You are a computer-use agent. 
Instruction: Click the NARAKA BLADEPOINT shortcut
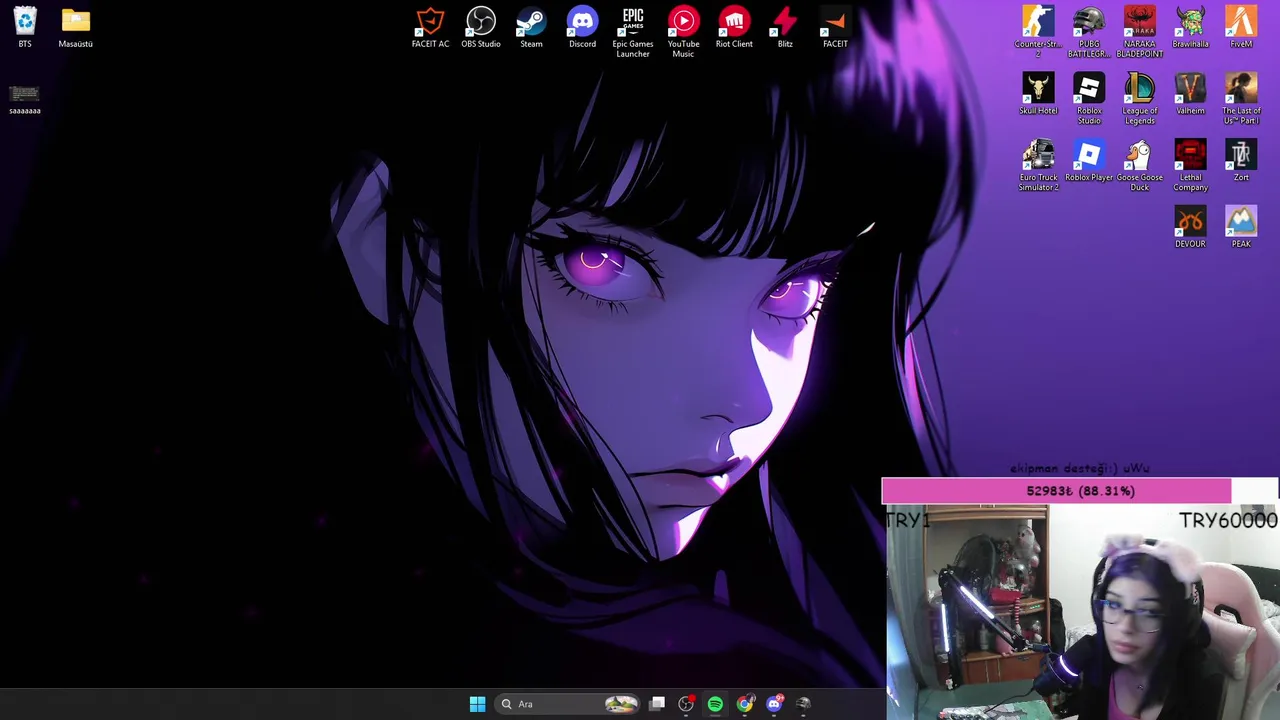point(1140,32)
